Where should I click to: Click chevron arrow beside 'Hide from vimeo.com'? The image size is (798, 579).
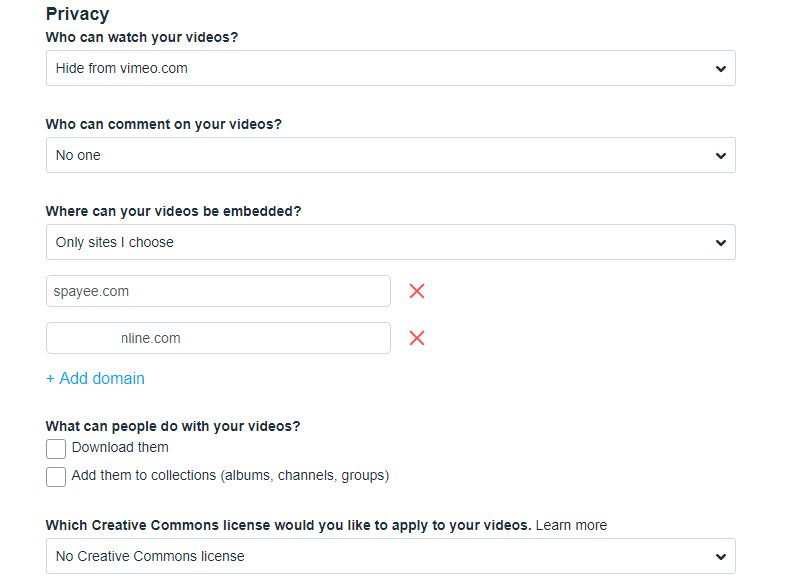pyautogui.click(x=721, y=69)
